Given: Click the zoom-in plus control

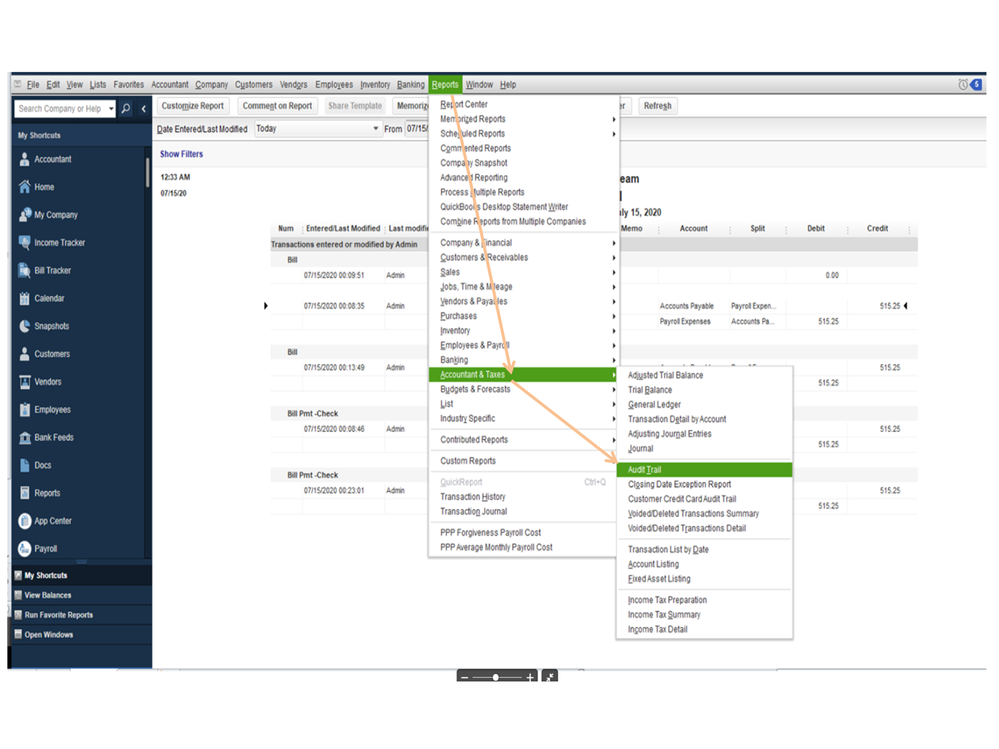Looking at the screenshot, I should [529, 677].
